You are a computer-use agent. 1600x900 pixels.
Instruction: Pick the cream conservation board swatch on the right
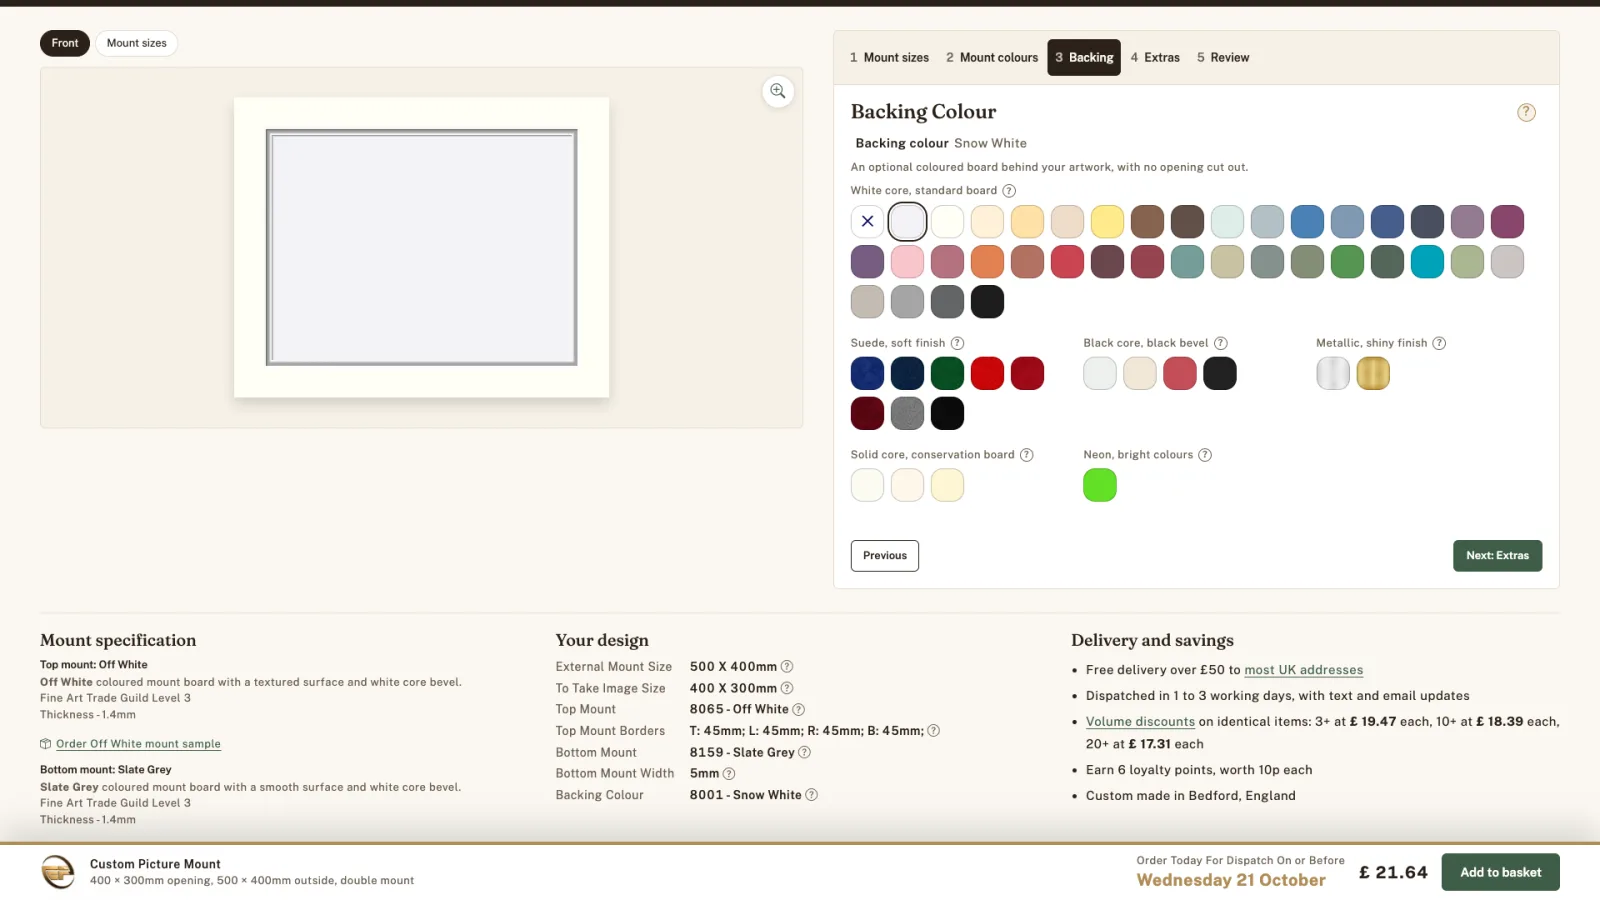(x=947, y=485)
